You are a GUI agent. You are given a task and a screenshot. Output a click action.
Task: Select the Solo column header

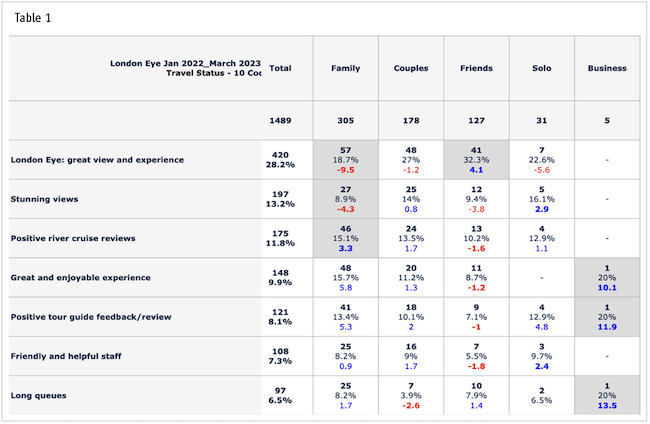[x=541, y=69]
